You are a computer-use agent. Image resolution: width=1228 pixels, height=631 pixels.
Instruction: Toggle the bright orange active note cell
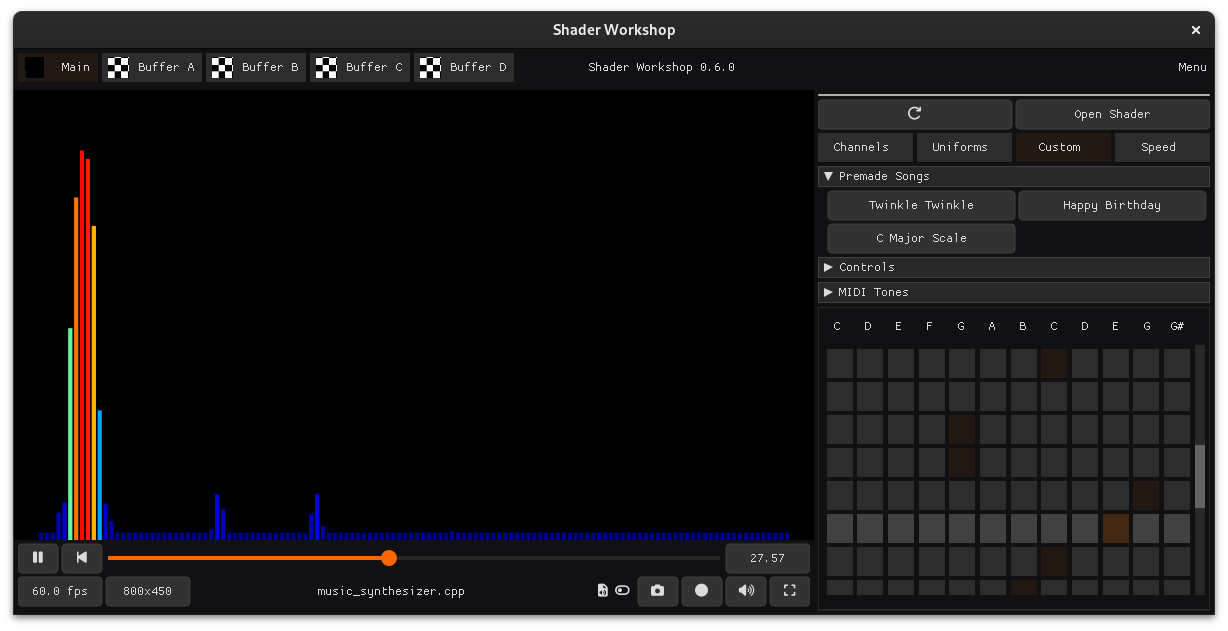[x=1116, y=528]
